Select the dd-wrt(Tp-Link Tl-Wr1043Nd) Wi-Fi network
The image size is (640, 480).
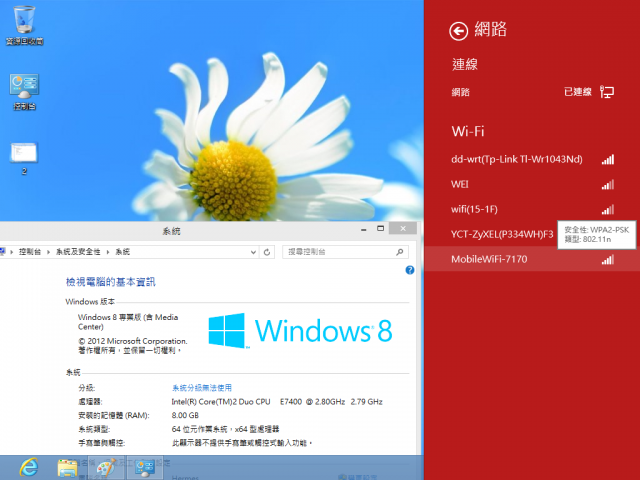tap(532, 159)
